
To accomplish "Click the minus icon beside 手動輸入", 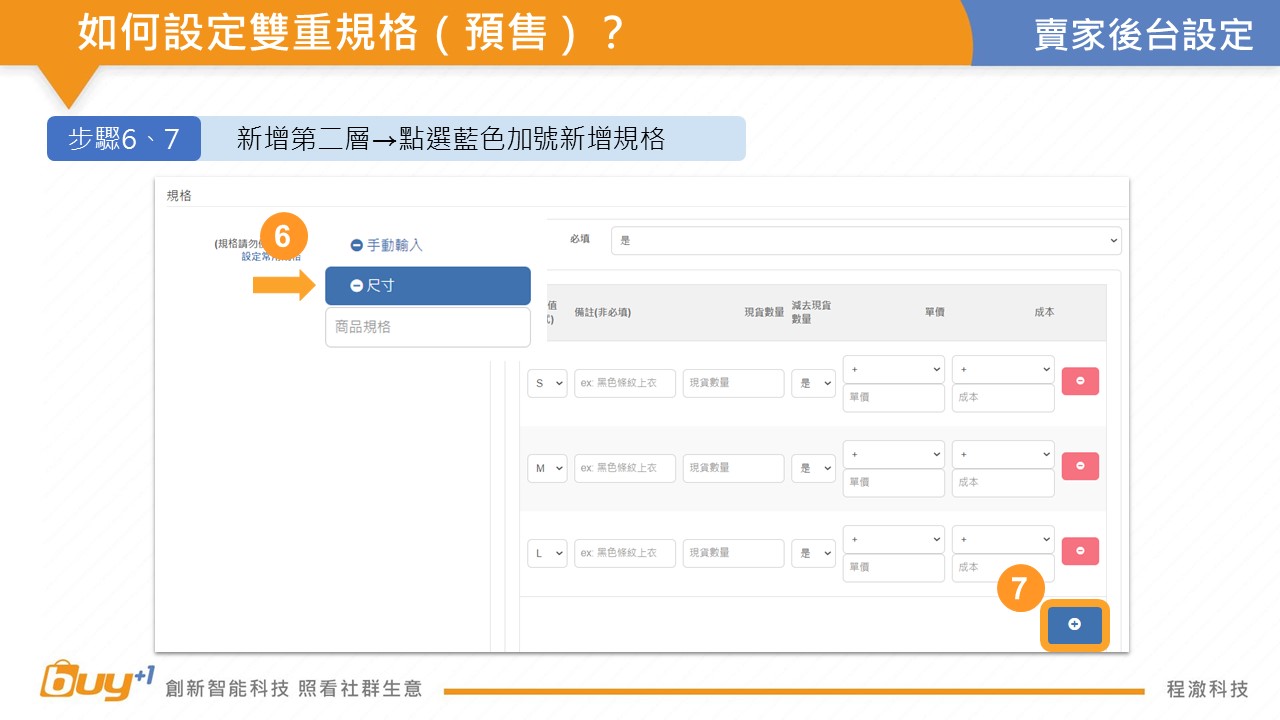I will (356, 245).
